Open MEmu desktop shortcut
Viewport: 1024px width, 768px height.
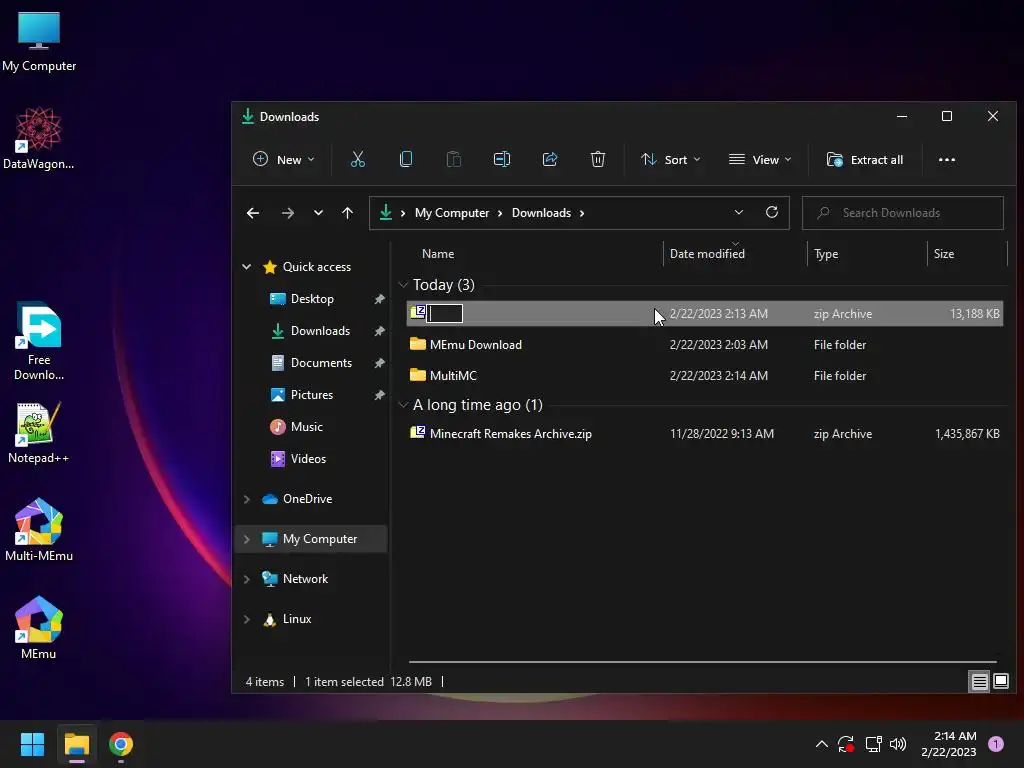point(39,628)
